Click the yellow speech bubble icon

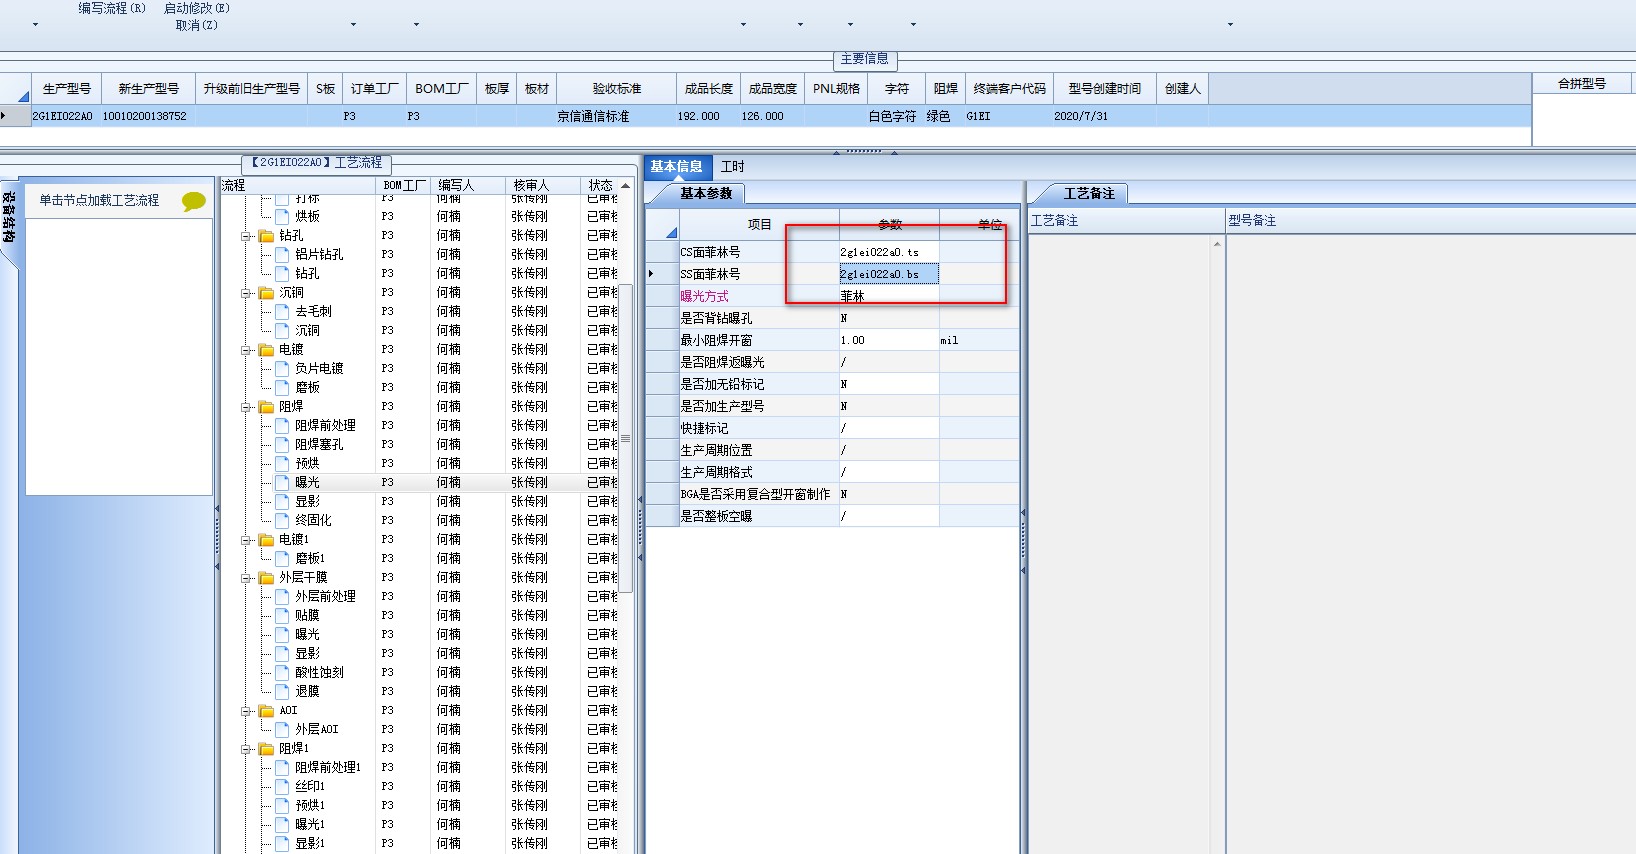(194, 201)
